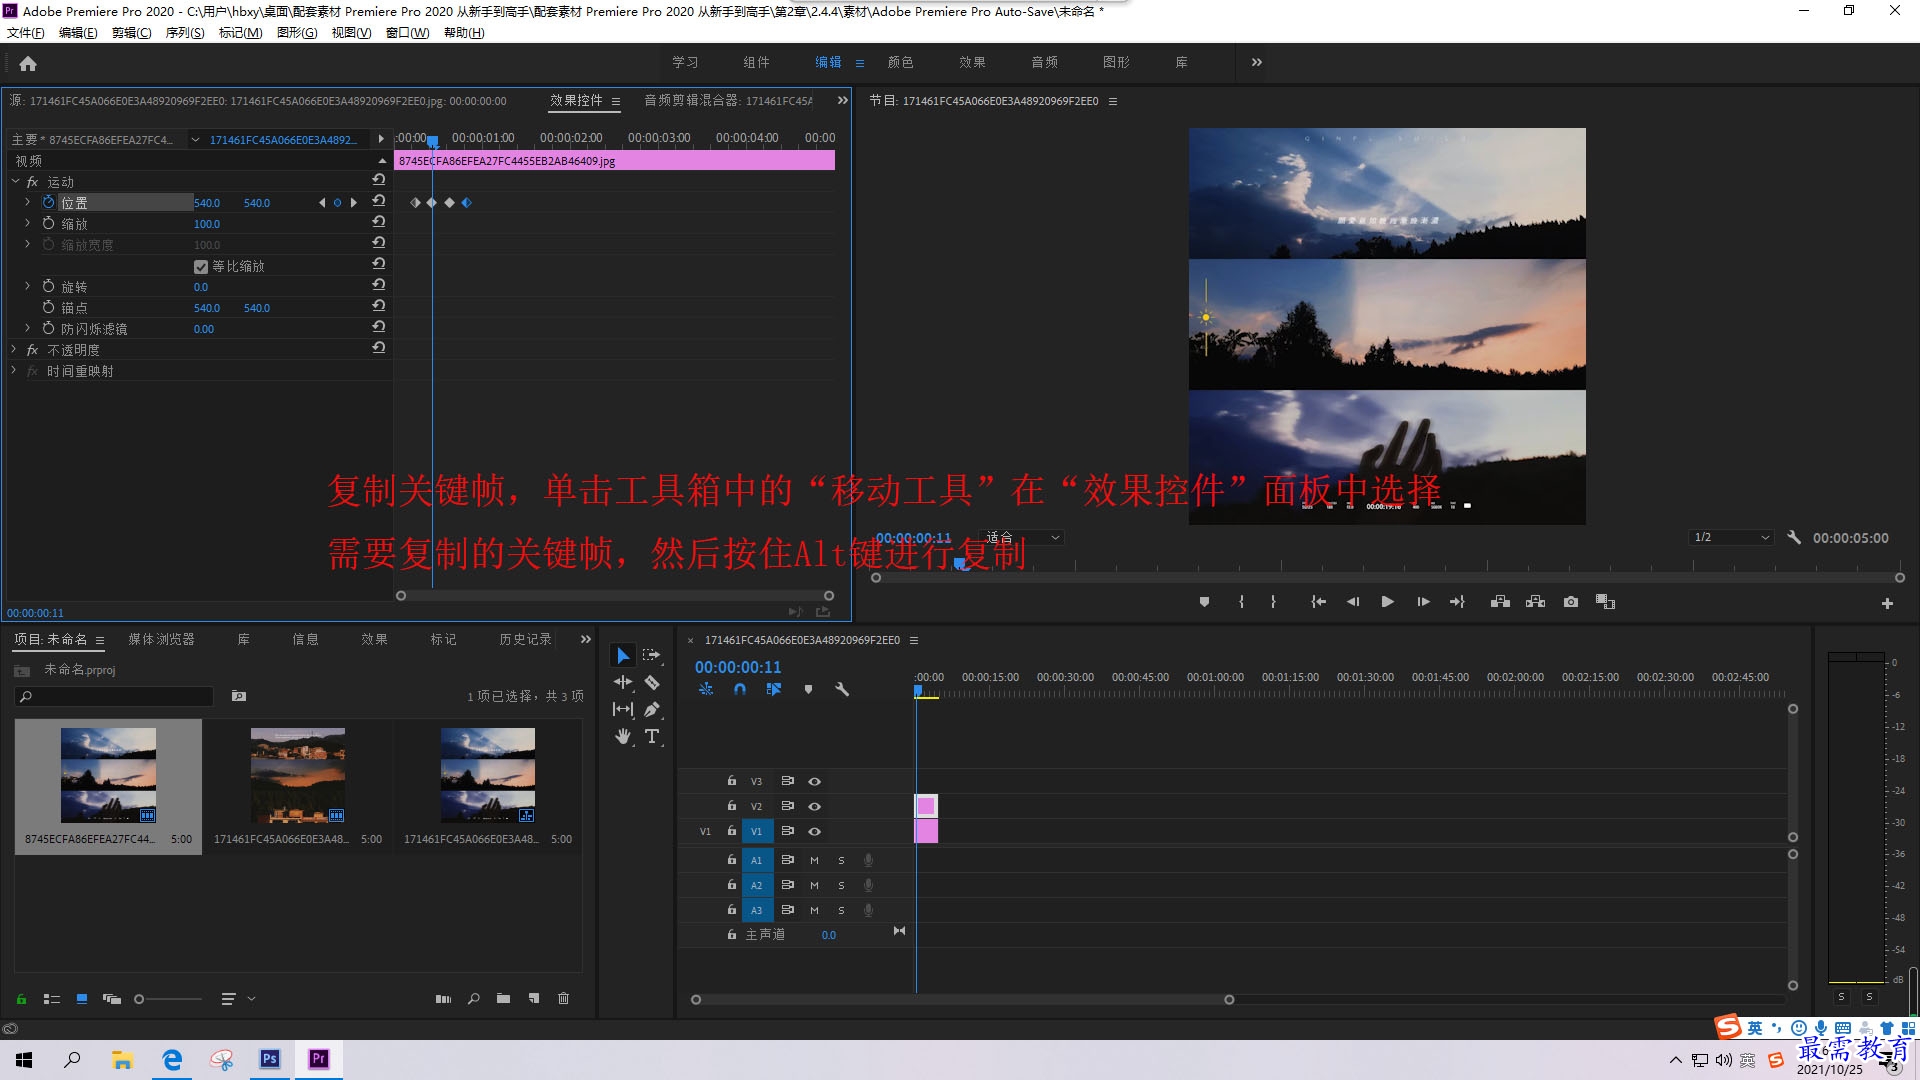This screenshot has width=1920, height=1080.
Task: Expand the 位置 property
Action: (27, 202)
